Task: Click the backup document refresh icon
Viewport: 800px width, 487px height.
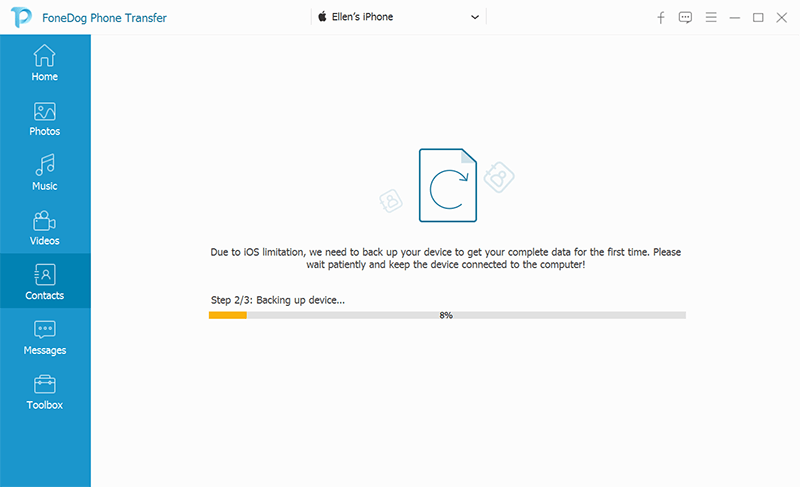Action: pyautogui.click(x=448, y=185)
